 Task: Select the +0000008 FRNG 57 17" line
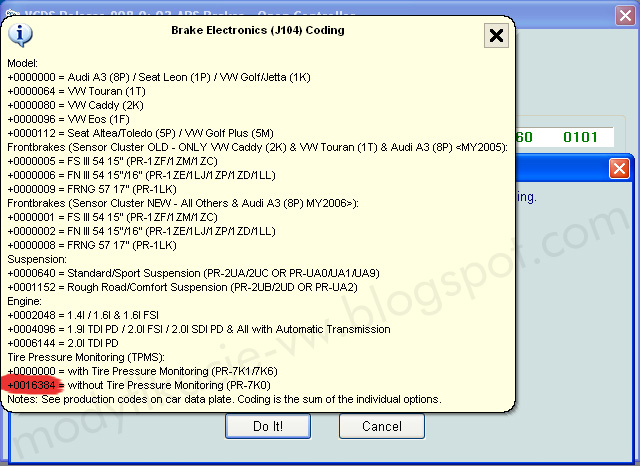point(92,245)
